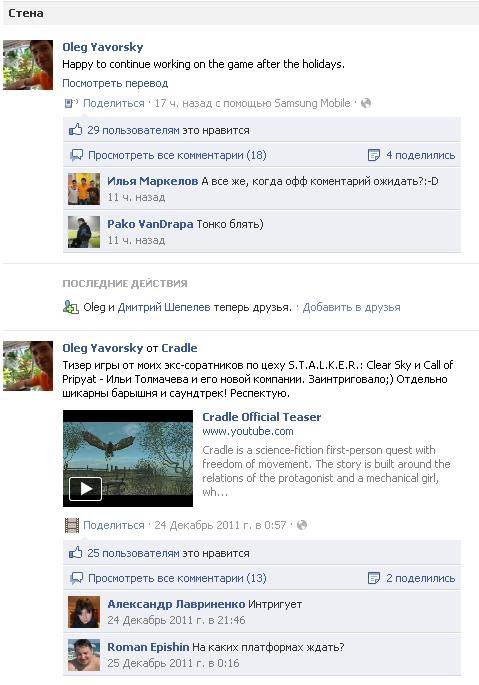Expand all 13 comments on Cradle post

point(177,578)
